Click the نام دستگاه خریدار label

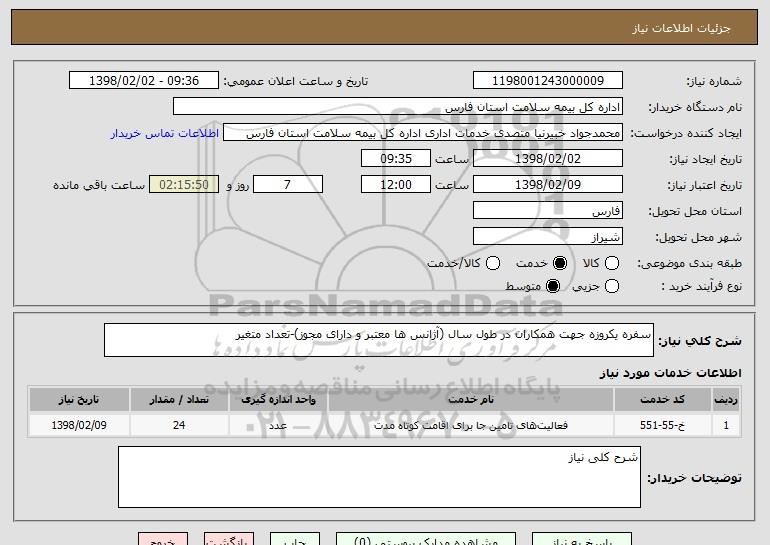click(x=695, y=108)
